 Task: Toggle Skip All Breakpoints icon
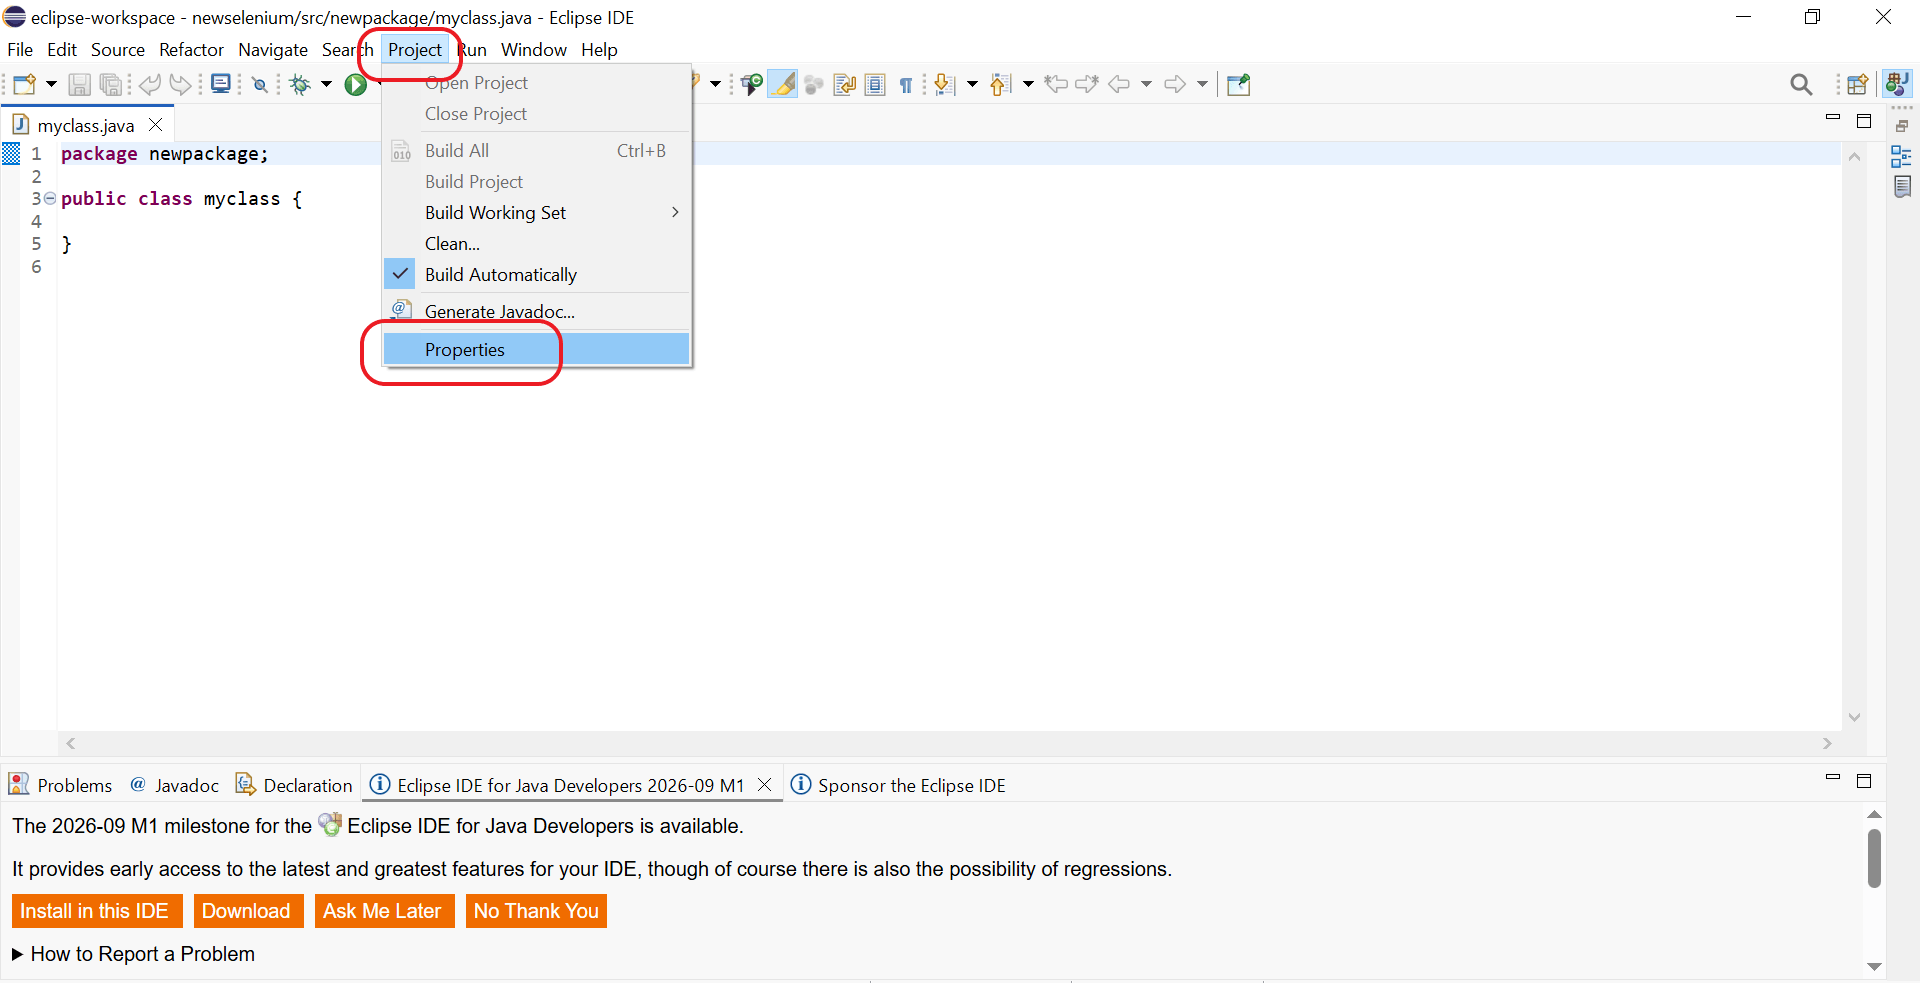click(260, 85)
